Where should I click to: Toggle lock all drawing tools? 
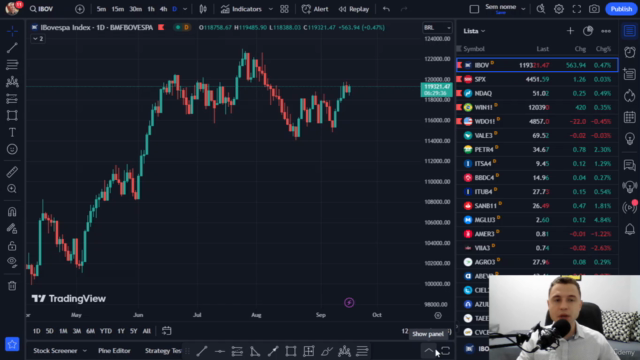pyautogui.click(x=12, y=245)
